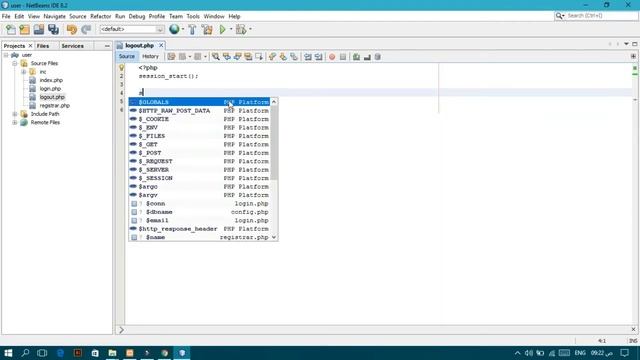
Task: Click the Save All toolbar icon
Action: [53, 29]
